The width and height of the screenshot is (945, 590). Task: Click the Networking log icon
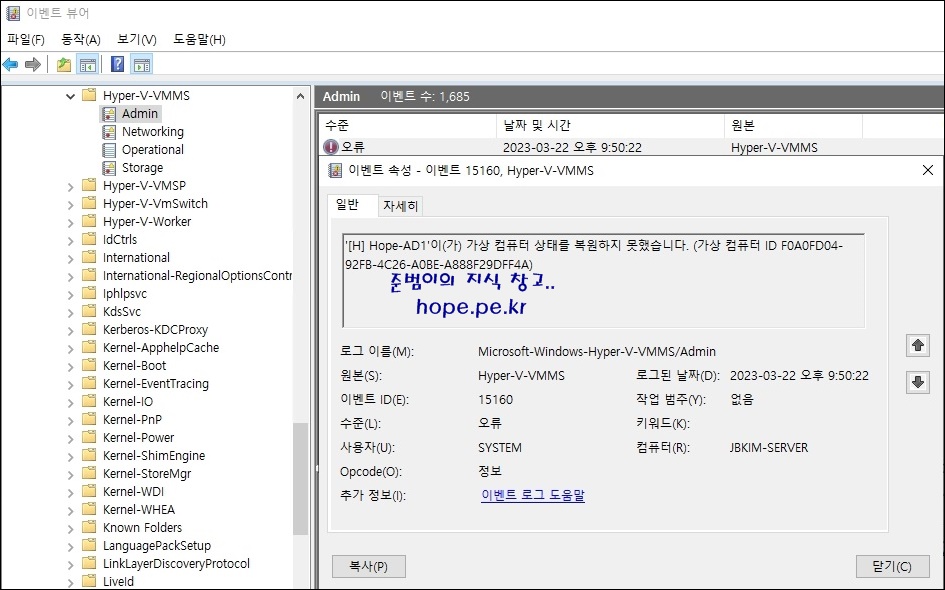click(109, 132)
